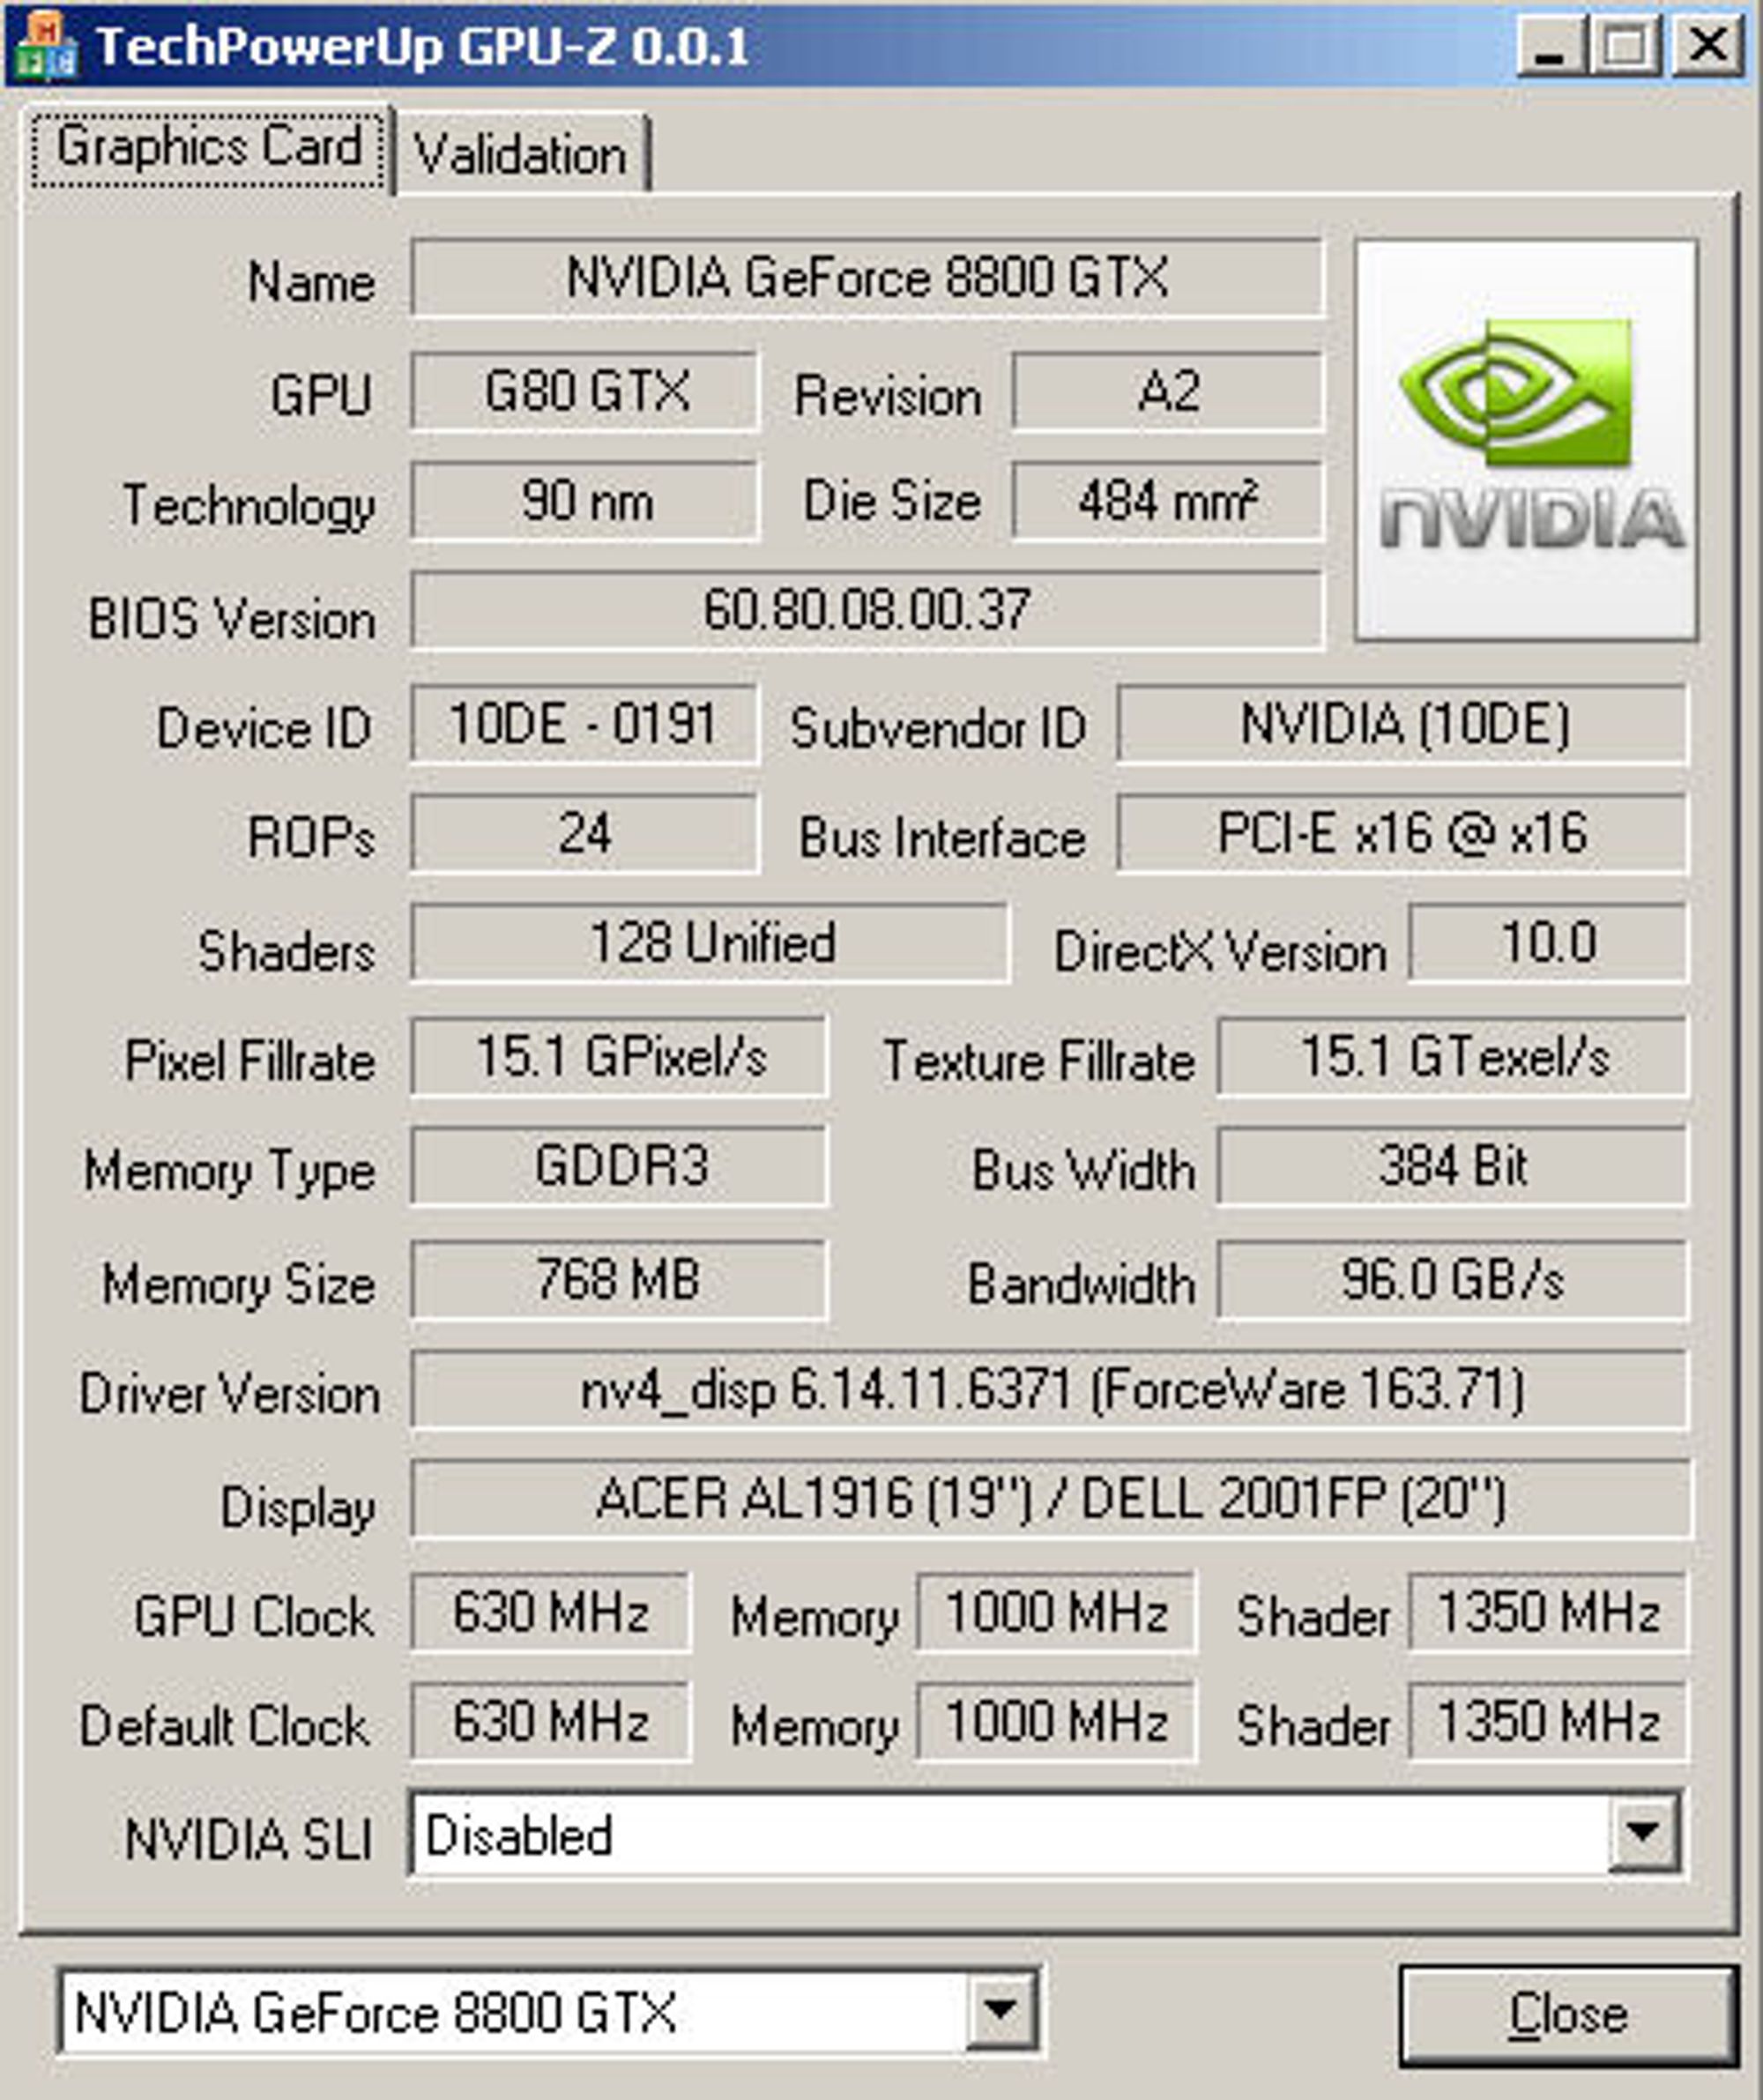Click the Close button
The image size is (1763, 2100).
coord(1568,2014)
